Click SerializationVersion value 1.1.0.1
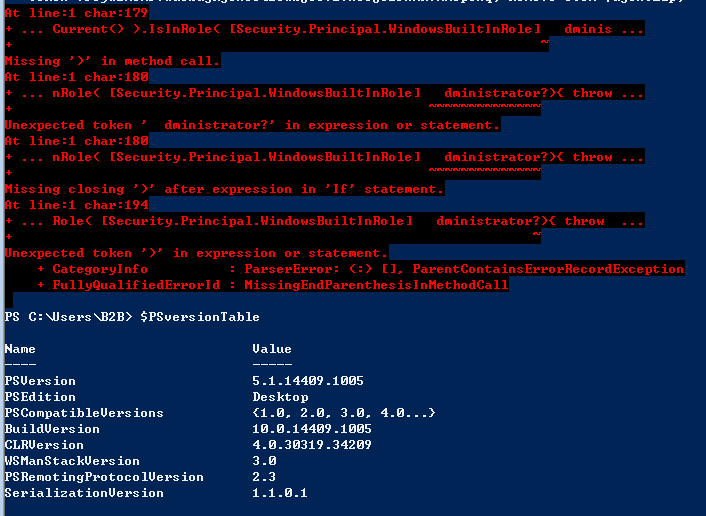706x516 pixels. point(280,493)
